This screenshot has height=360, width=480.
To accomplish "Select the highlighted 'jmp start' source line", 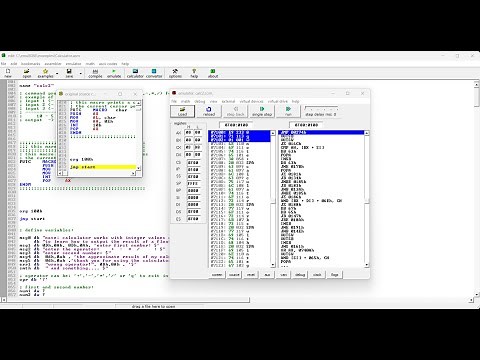I will (x=102, y=167).
